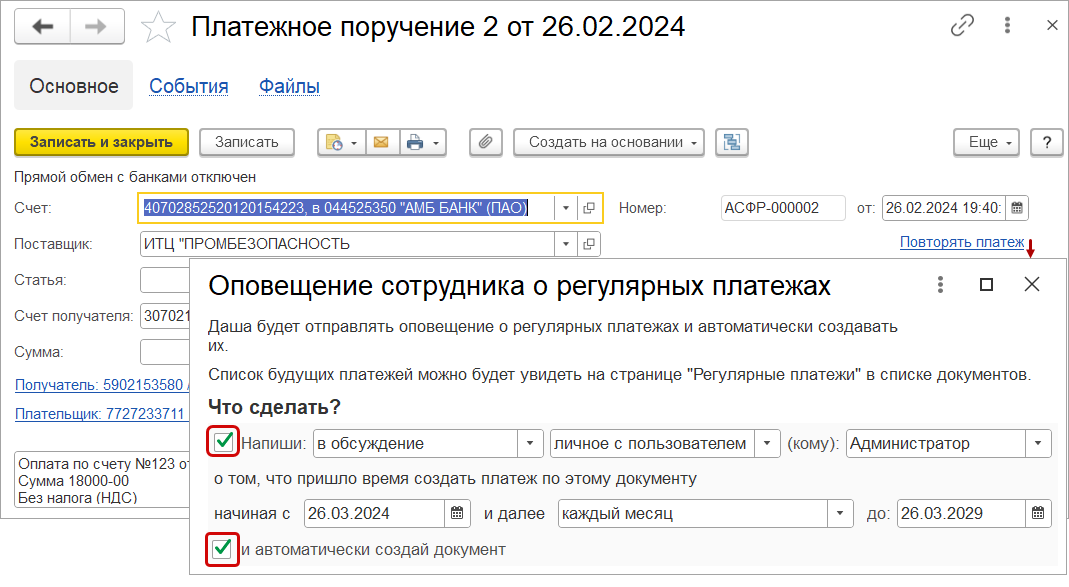The image size is (1069, 587).
Task: Expand the в обсуждение dropdown
Action: tap(530, 444)
